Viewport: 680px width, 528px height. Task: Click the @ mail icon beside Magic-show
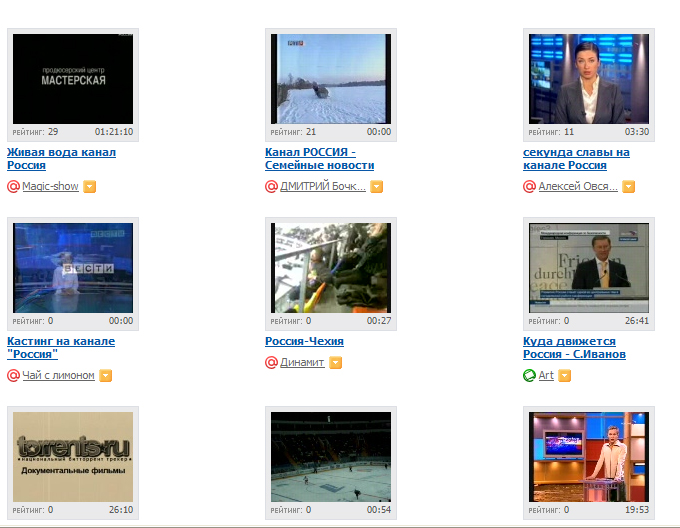pos(13,186)
